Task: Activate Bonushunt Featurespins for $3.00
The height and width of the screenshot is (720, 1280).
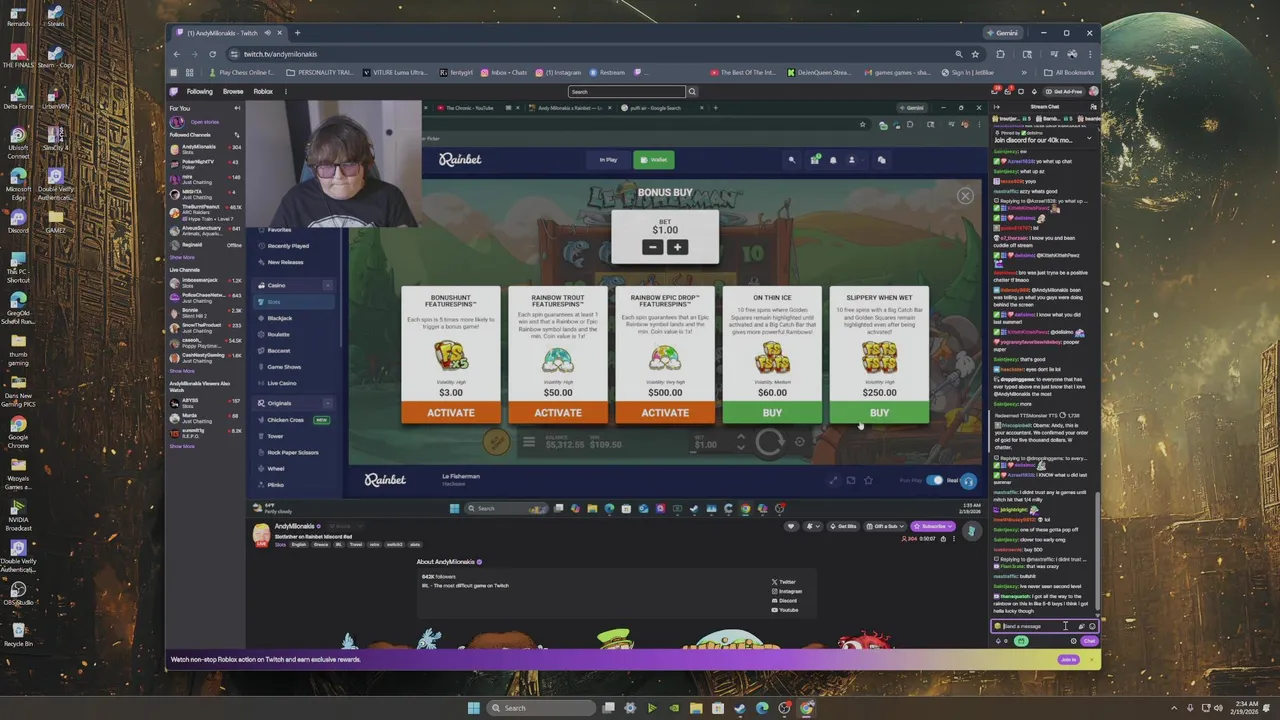Action: (451, 412)
